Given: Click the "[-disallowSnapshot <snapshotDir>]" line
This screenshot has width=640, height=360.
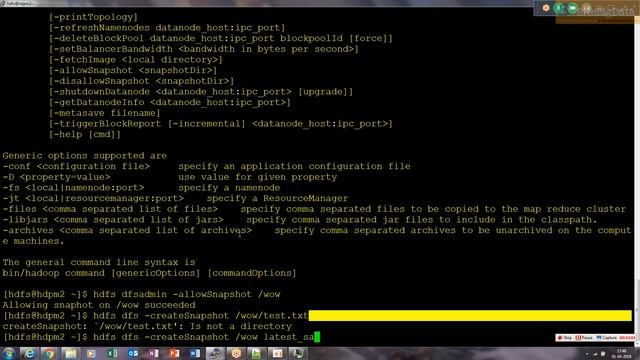Looking at the screenshot, I should coord(141,81).
